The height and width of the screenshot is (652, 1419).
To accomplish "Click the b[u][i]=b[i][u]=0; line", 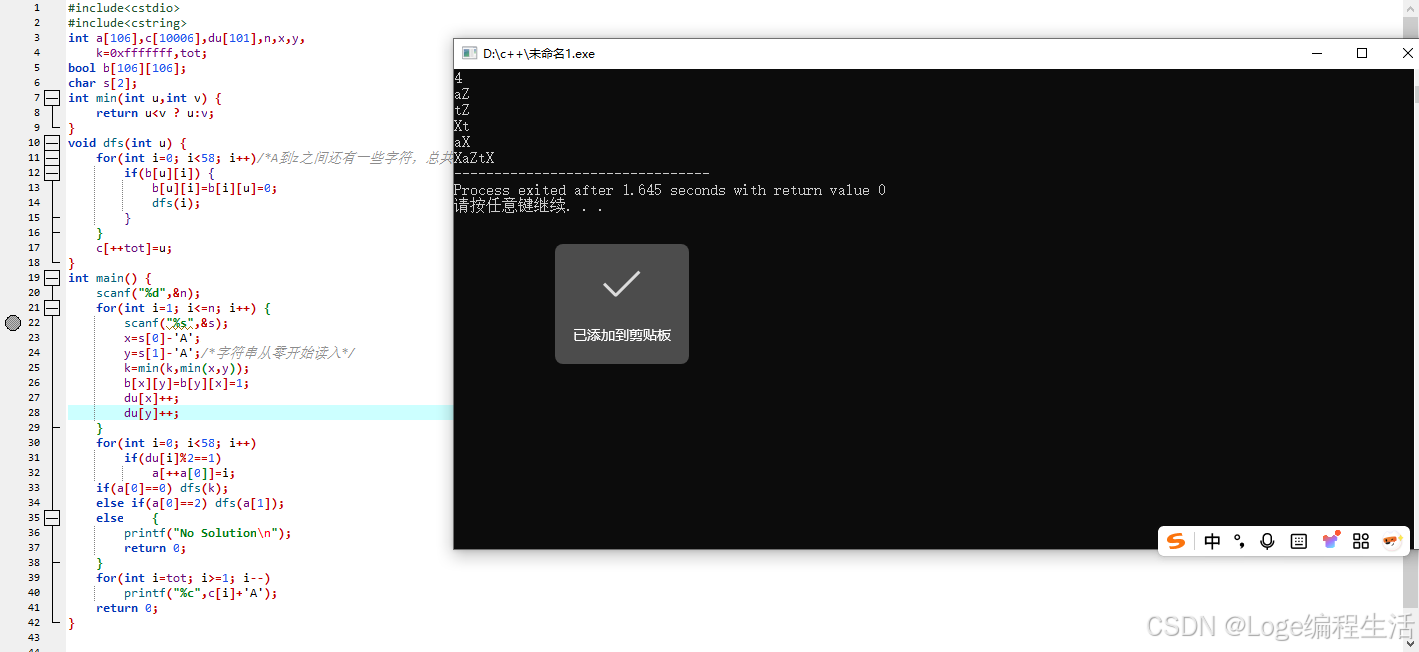I will click(215, 188).
